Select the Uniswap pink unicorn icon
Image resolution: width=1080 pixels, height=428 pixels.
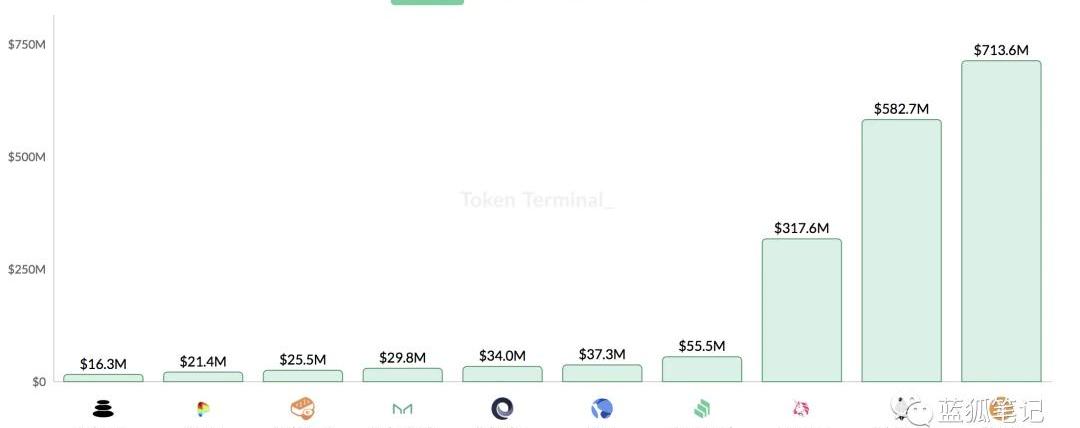[801, 409]
